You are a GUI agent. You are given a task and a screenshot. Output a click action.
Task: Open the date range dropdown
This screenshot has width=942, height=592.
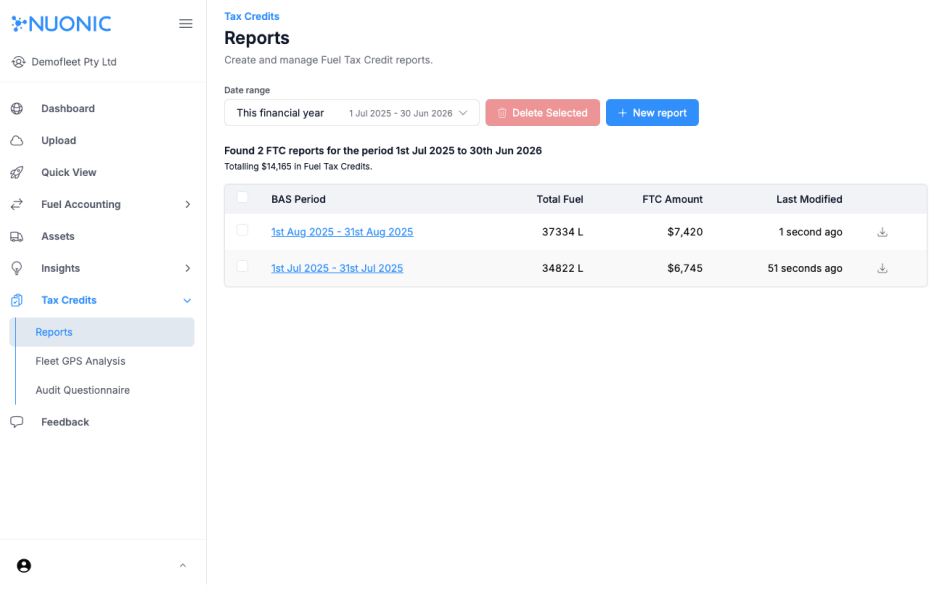point(351,113)
